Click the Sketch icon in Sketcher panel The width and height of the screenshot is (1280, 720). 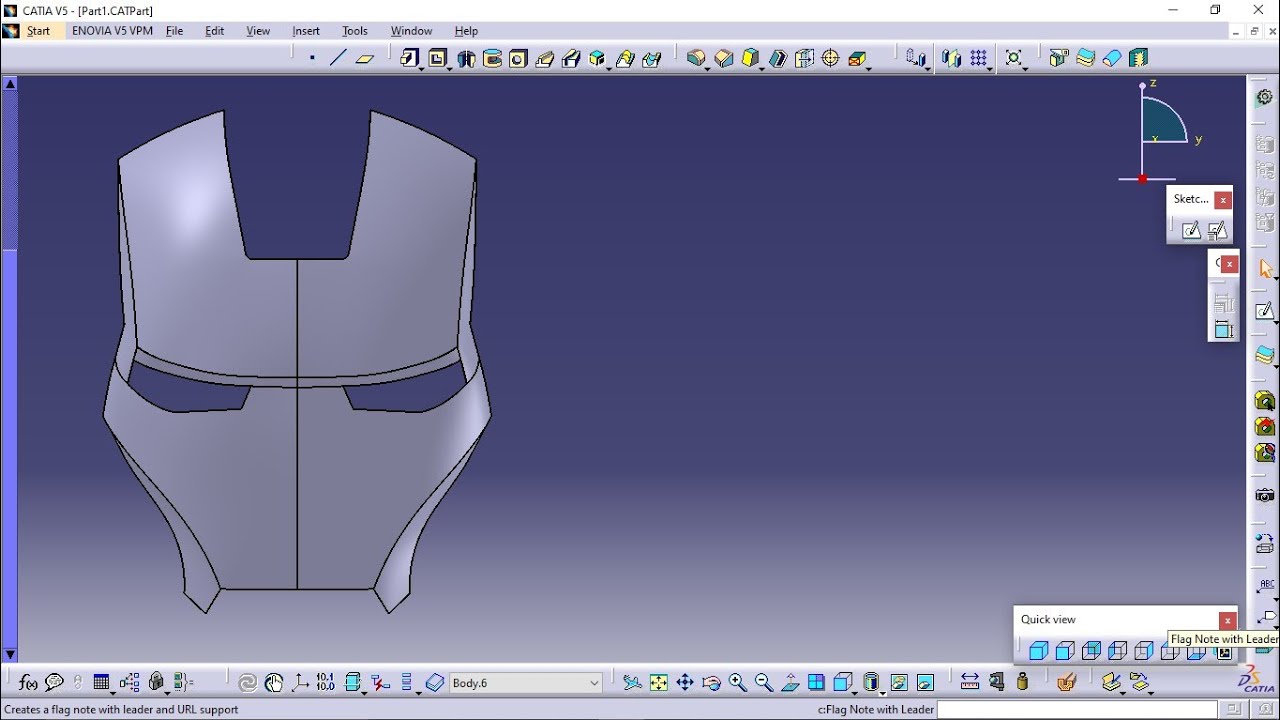pos(1191,231)
